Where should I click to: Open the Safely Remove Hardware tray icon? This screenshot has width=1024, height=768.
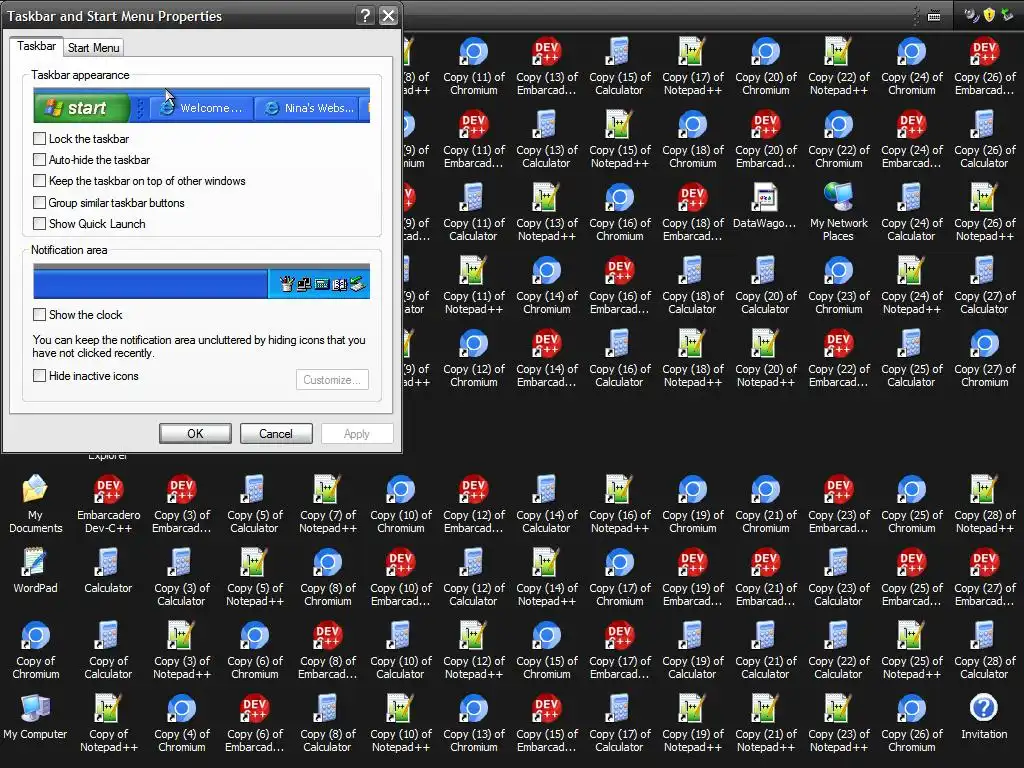[1008, 14]
